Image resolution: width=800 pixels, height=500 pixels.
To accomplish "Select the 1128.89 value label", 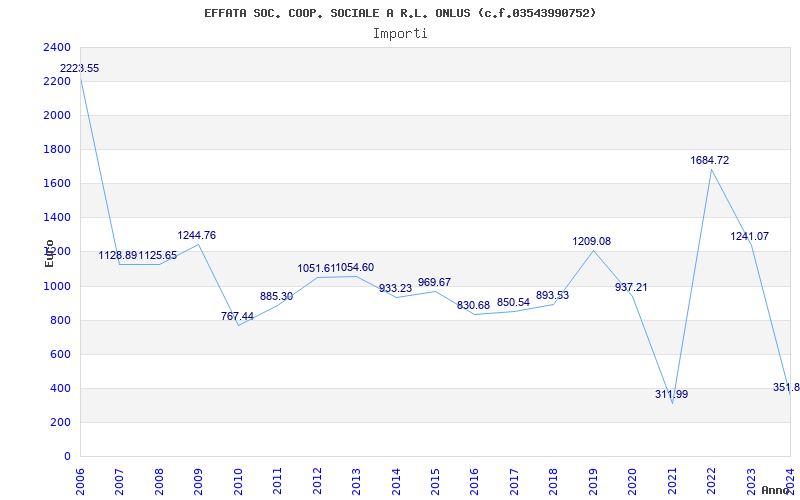I will pos(118,256).
